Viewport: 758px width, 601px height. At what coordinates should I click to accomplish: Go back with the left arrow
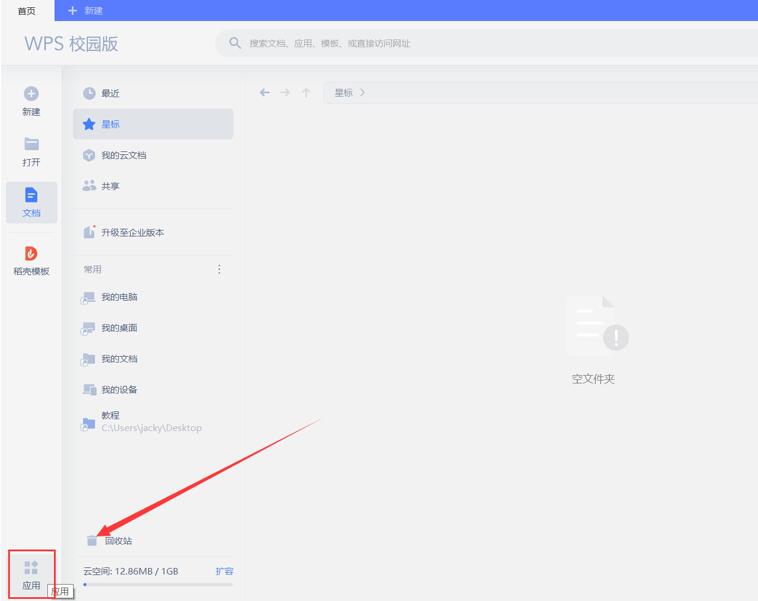coord(264,92)
